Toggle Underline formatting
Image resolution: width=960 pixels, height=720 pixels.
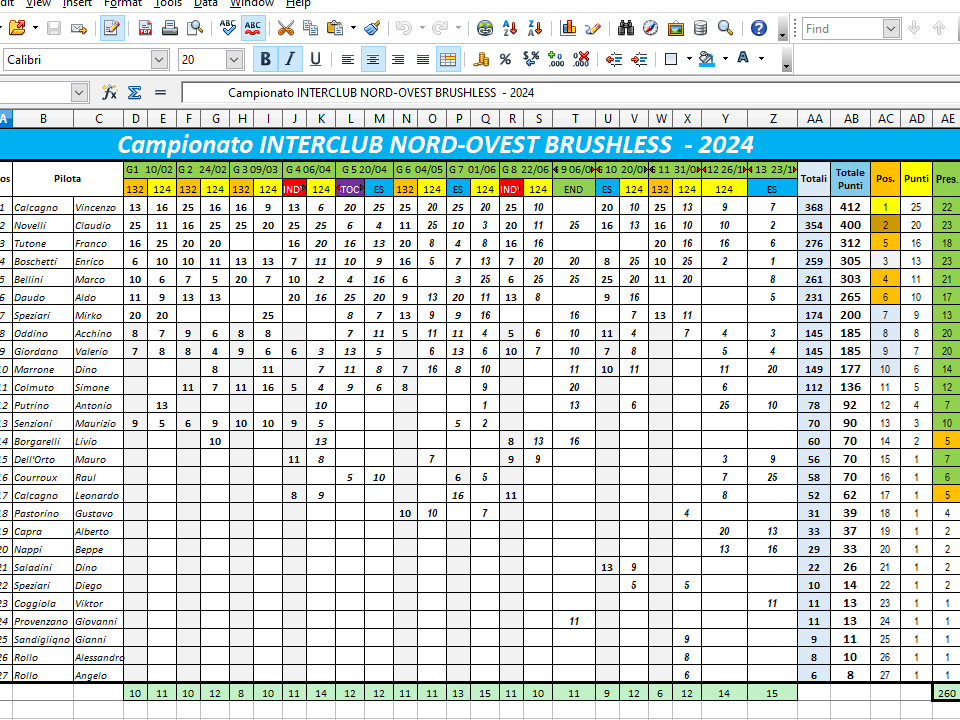coord(315,59)
